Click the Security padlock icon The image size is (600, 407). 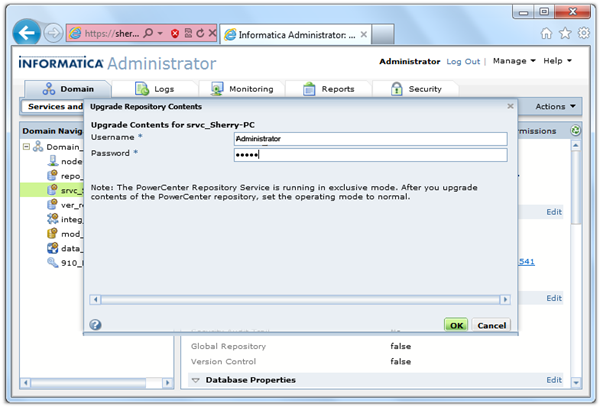pos(396,89)
